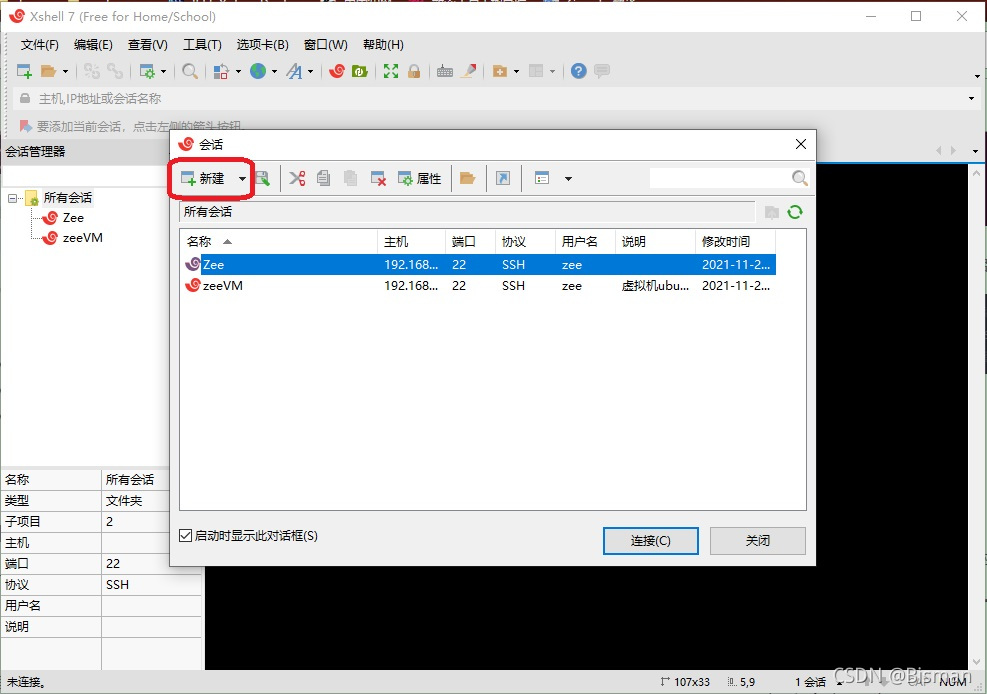The width and height of the screenshot is (987, 694).
Task: Click the green Xftp toolbar icon
Action: click(359, 71)
